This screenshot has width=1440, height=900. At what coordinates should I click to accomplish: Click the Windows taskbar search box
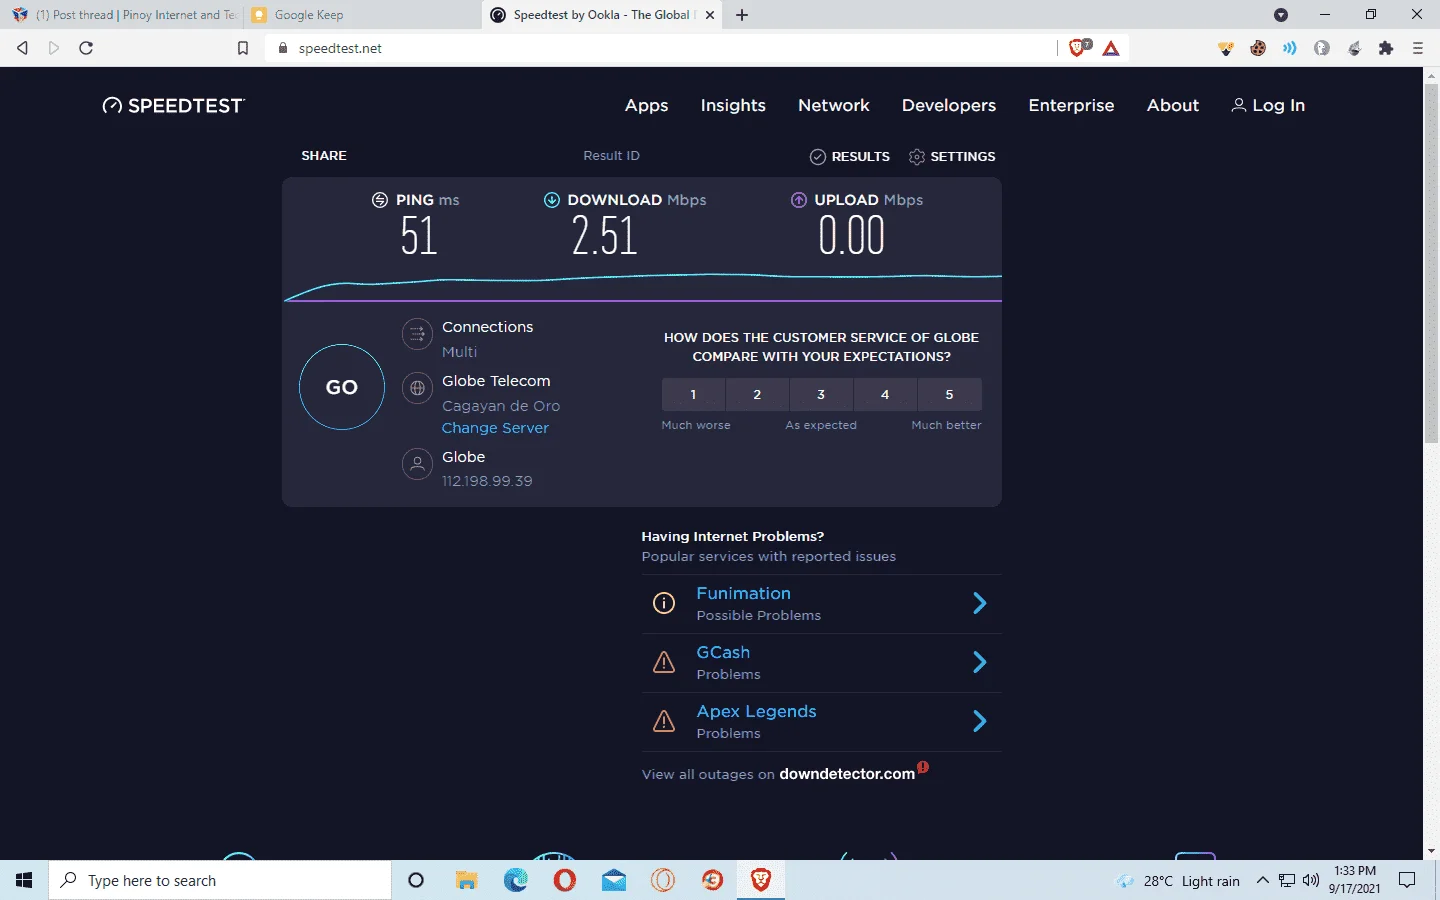tap(220, 880)
